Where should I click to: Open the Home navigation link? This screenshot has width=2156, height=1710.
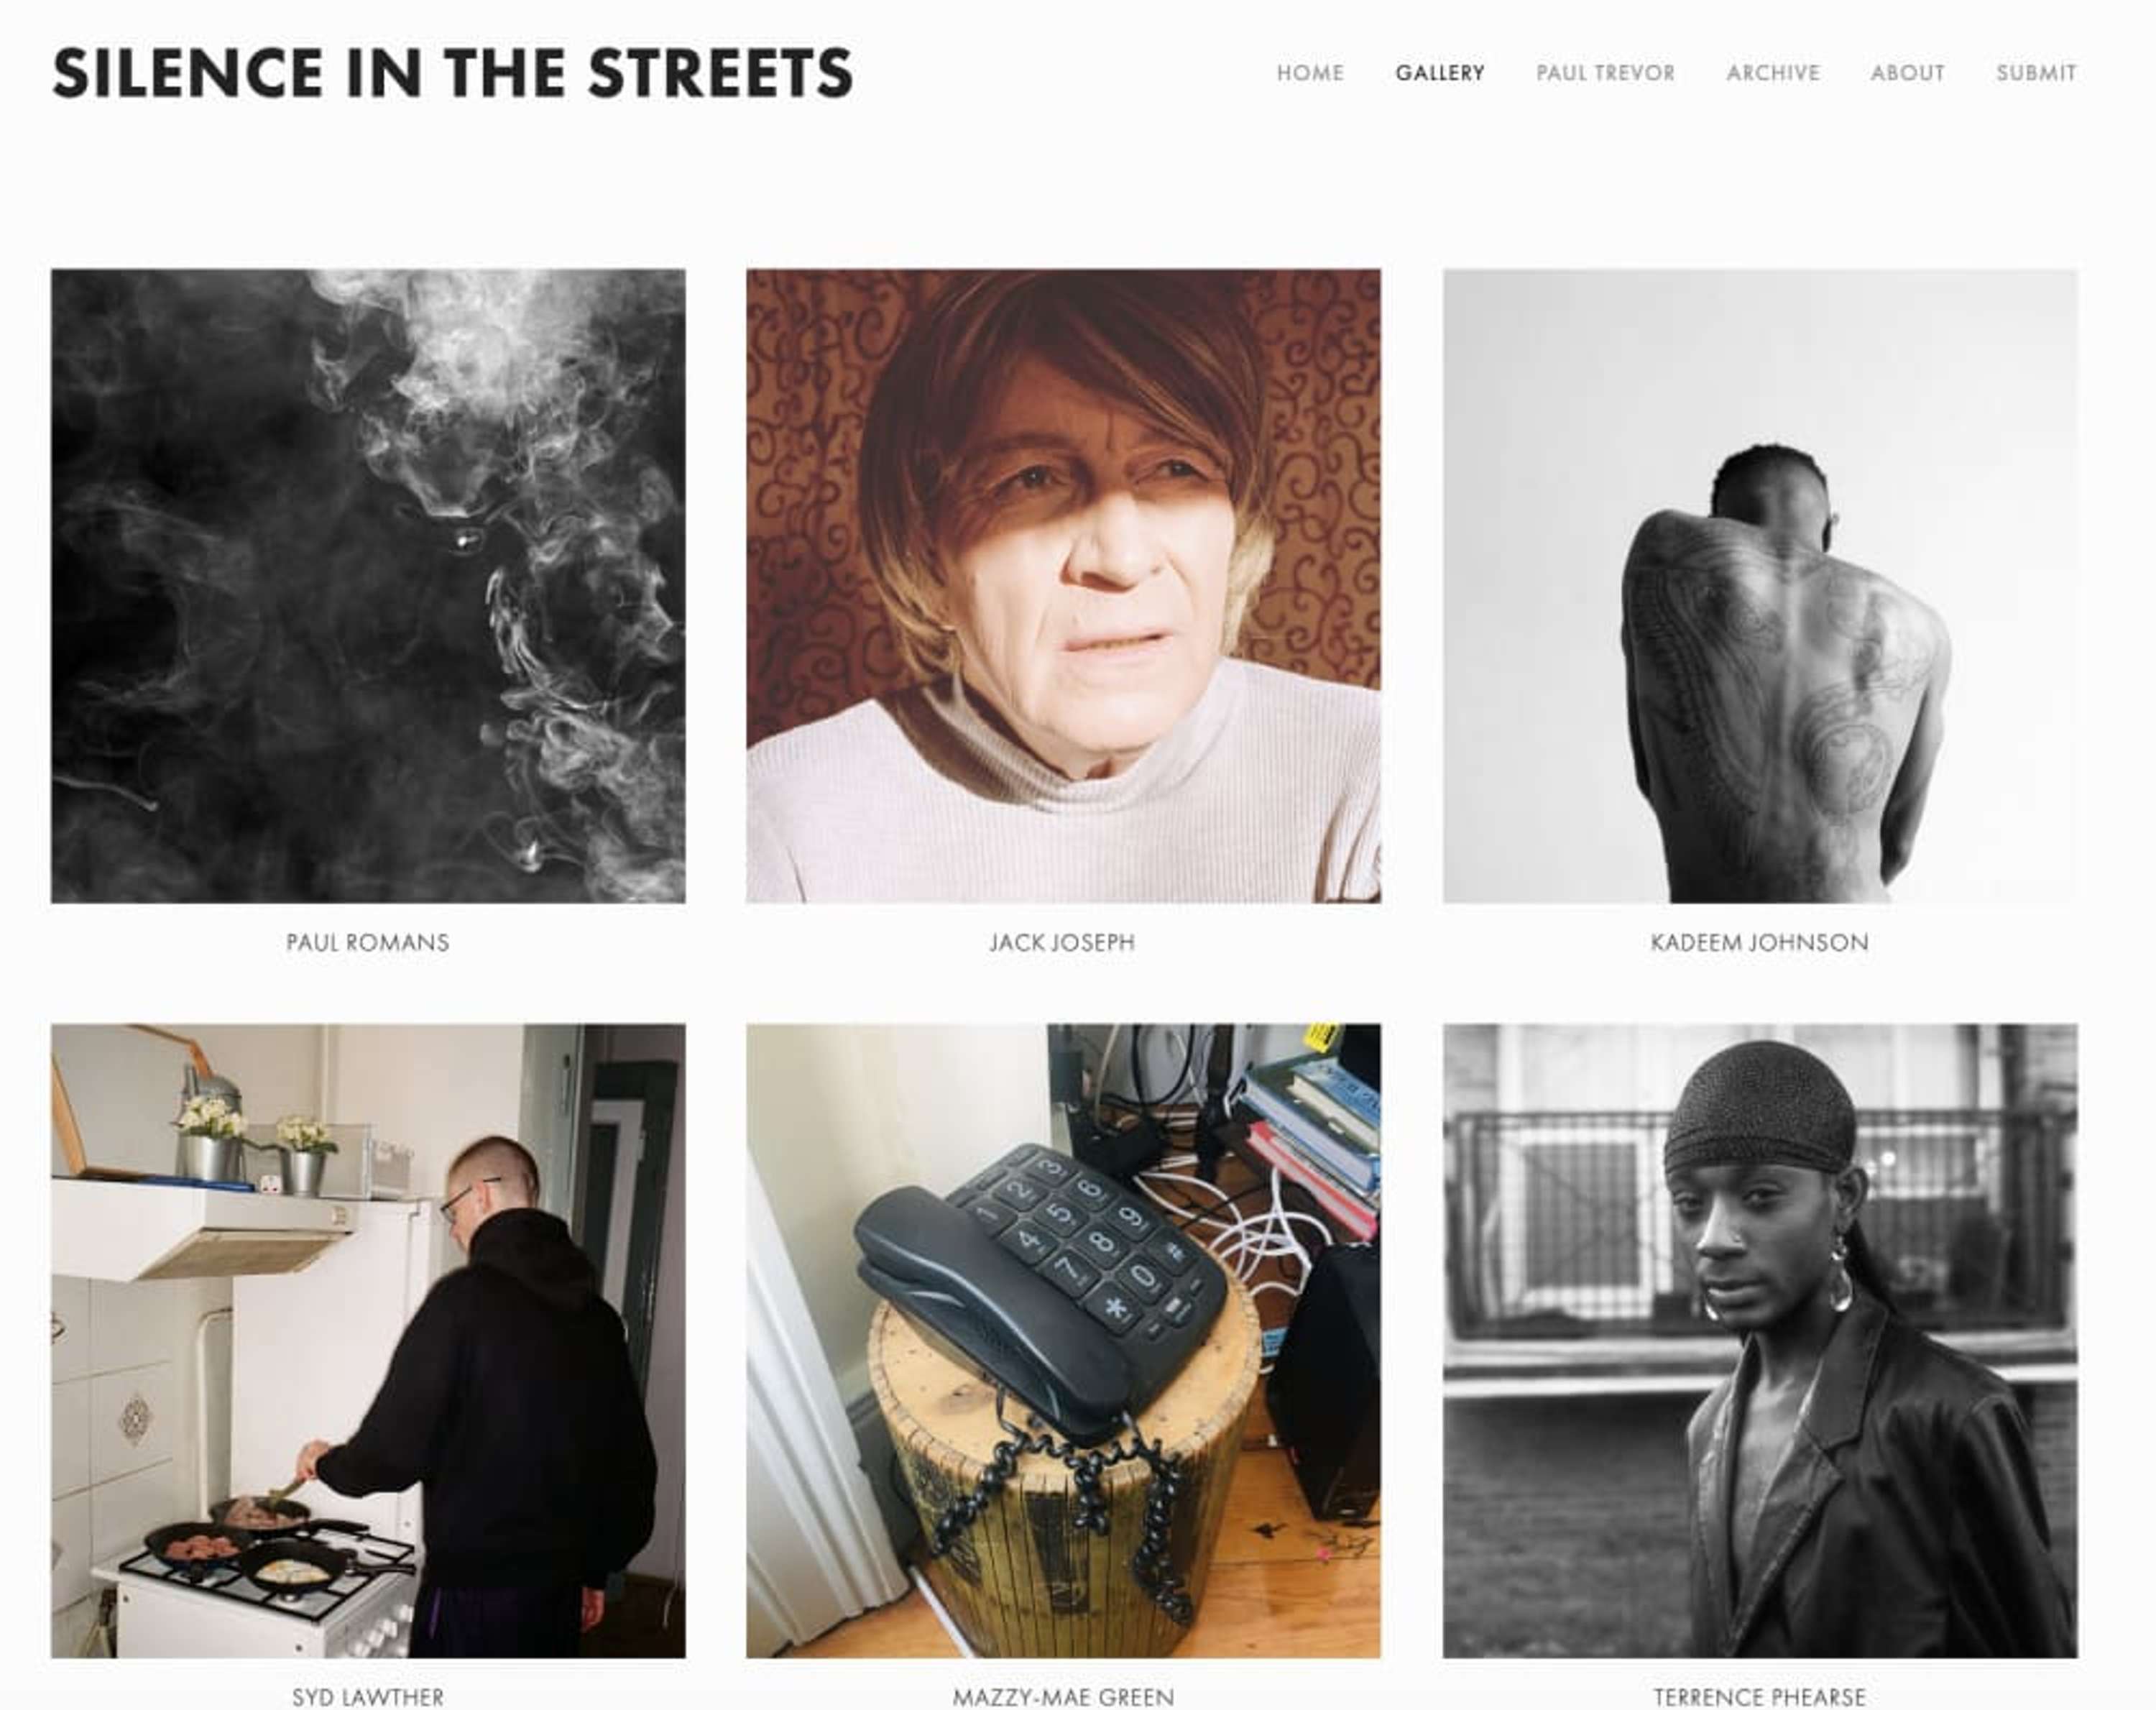coord(1309,73)
